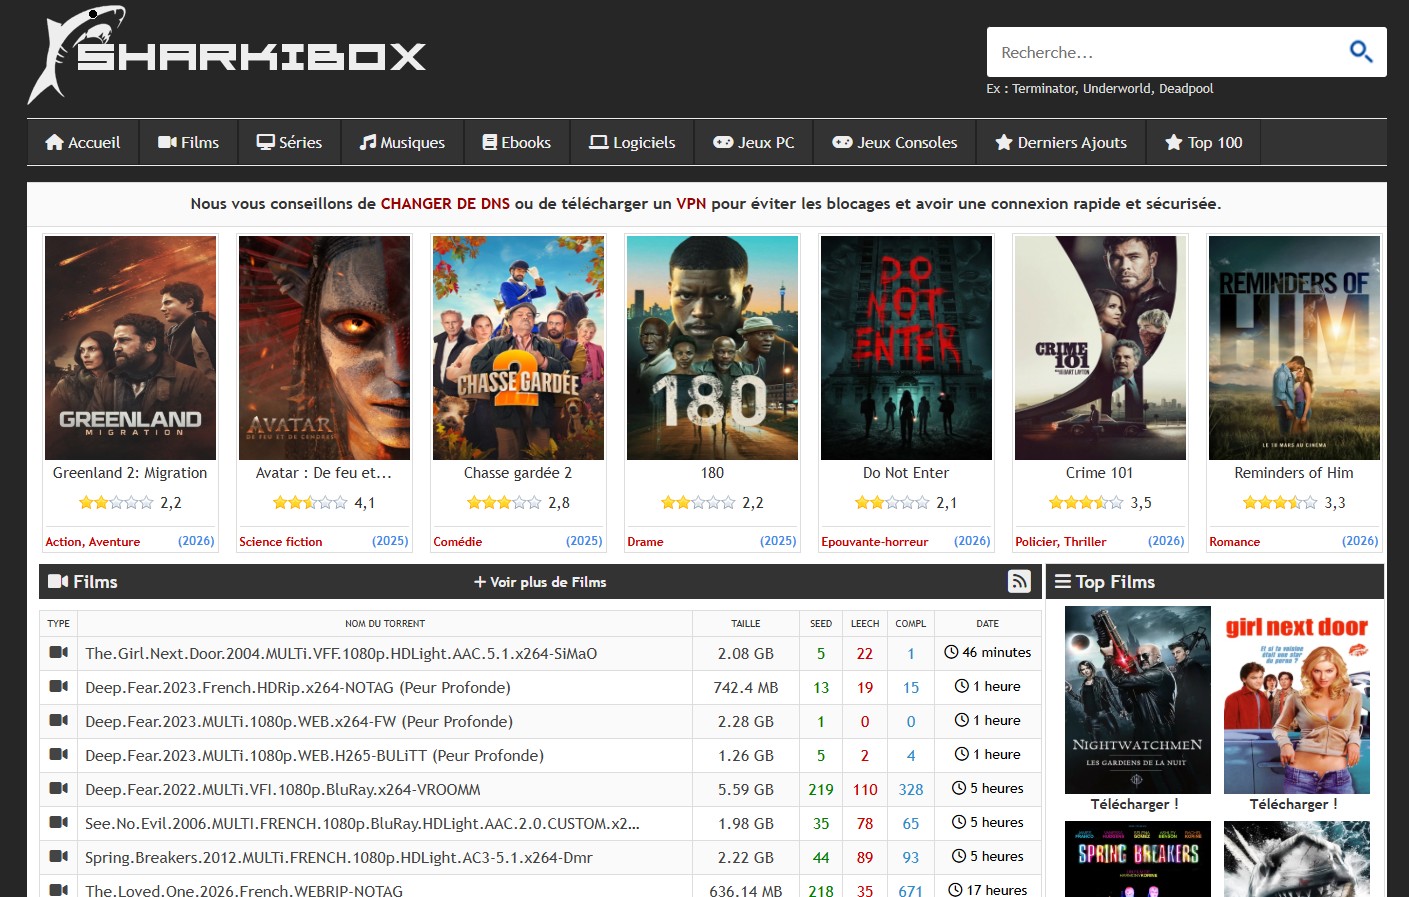This screenshot has width=1409, height=897.
Task: Click the camera icon of Deep.Fear x264-FW row
Action: pos(59,721)
